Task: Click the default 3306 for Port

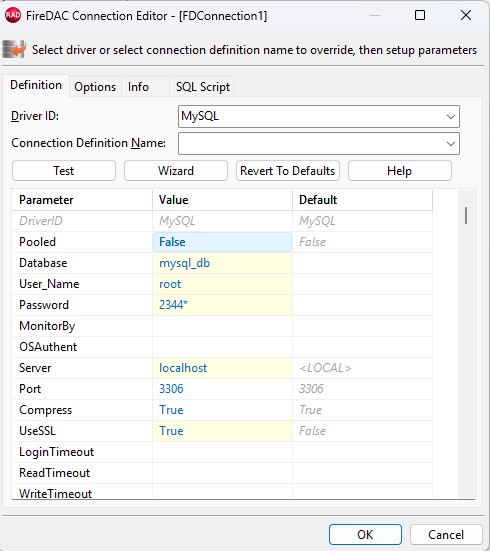Action: 311,389
